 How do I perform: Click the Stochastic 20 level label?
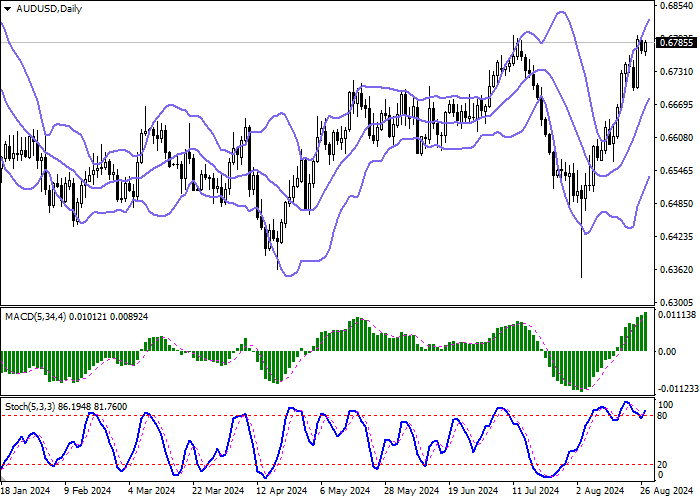point(662,465)
